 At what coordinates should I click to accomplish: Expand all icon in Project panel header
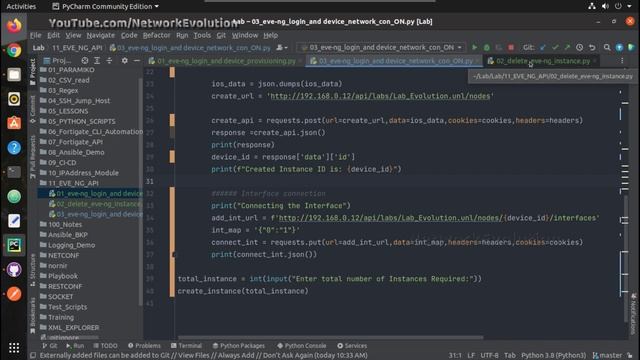97,60
